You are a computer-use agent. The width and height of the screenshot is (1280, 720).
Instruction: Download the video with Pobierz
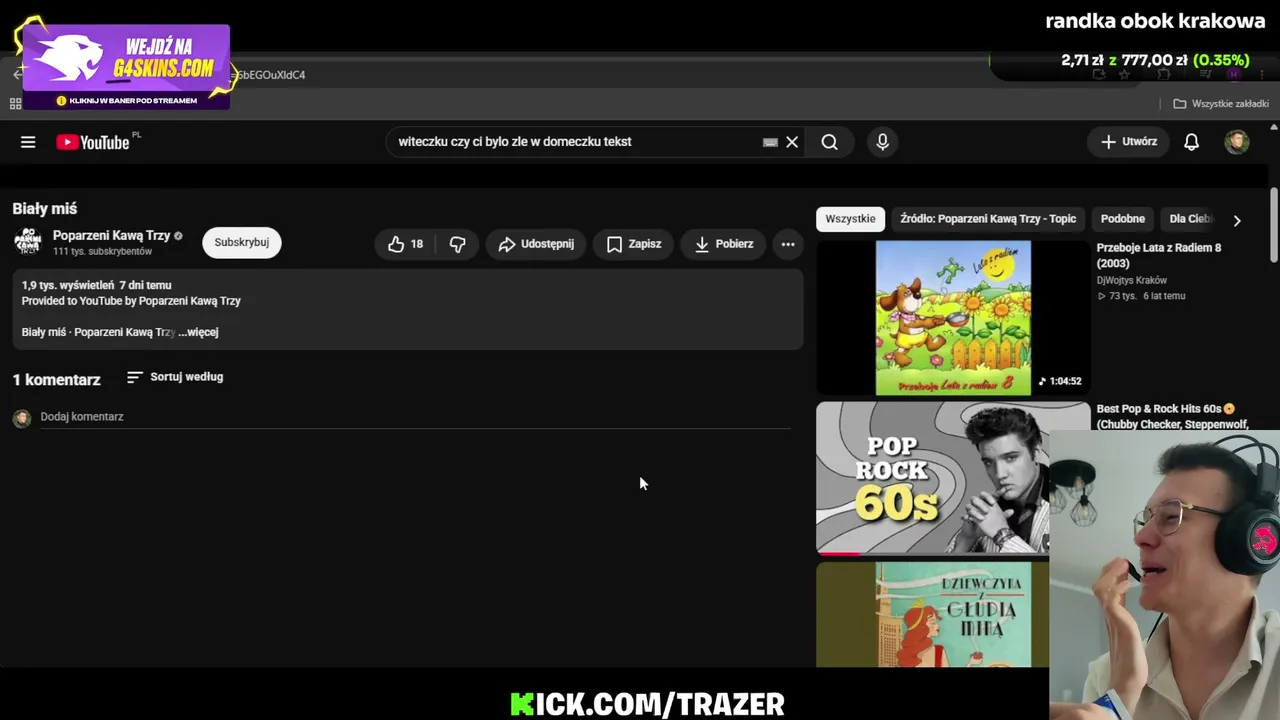point(724,244)
